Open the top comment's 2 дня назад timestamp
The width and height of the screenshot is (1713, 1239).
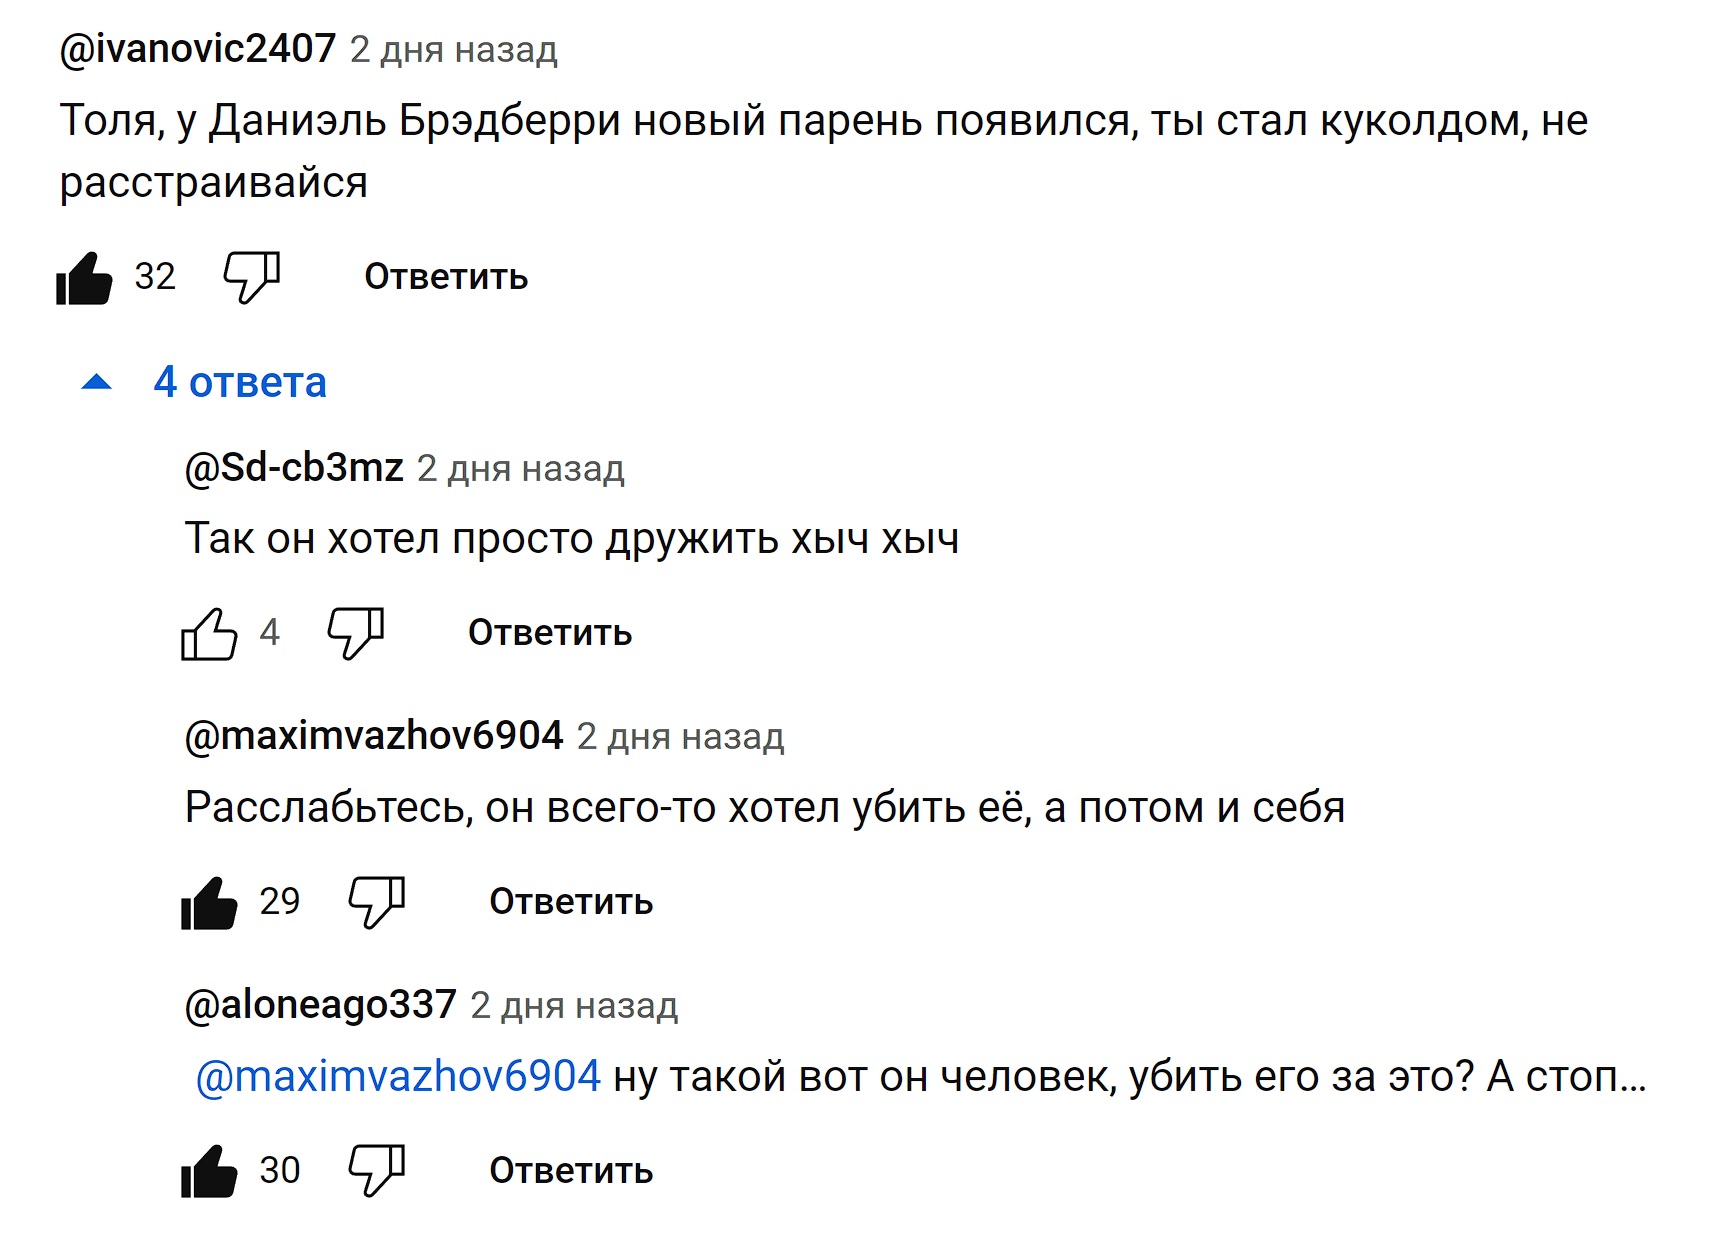click(454, 50)
